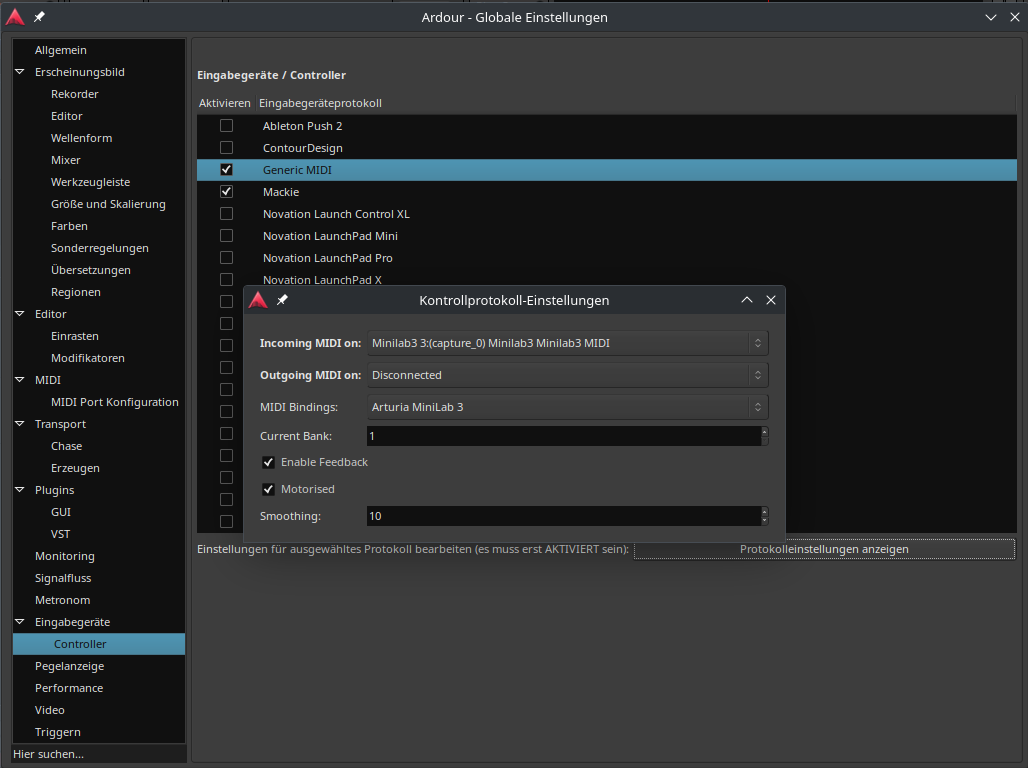The image size is (1028, 768).
Task: Select the ContourDesign protocol row
Action: tap(606, 148)
